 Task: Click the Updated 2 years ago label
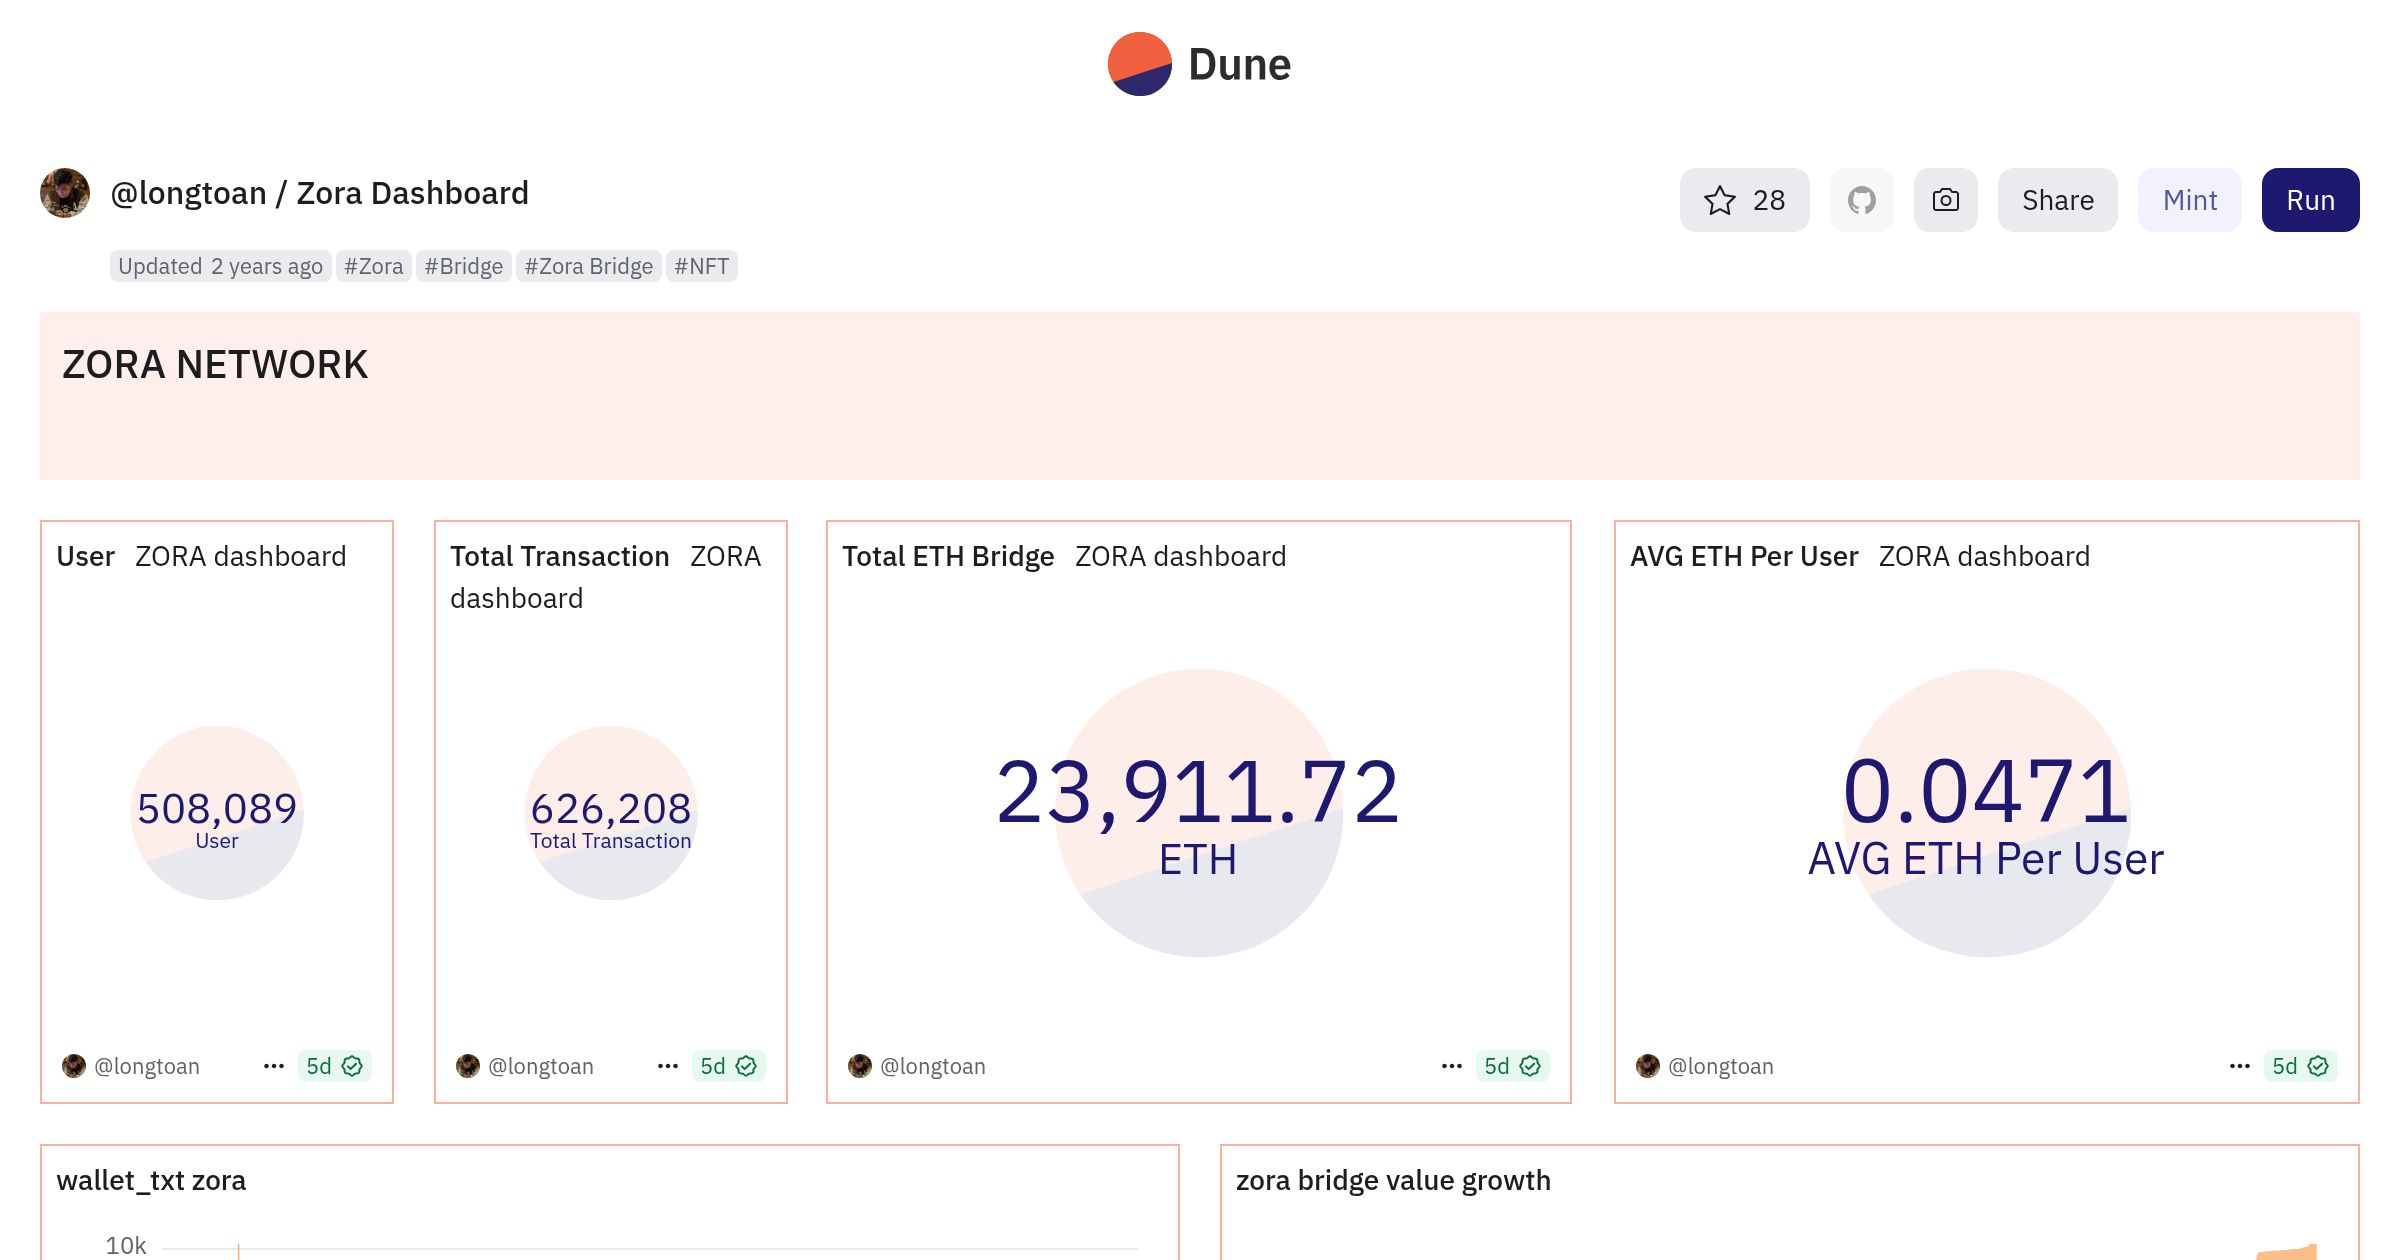pyautogui.click(x=220, y=266)
